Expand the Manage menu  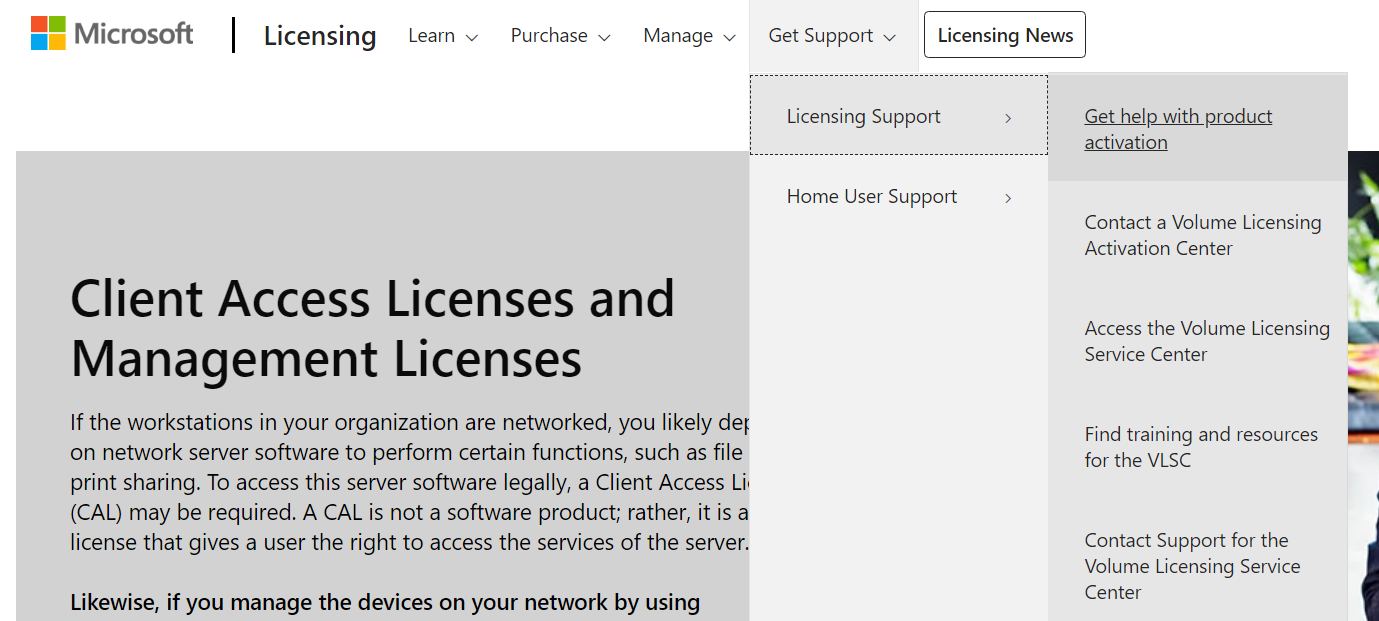coord(689,36)
